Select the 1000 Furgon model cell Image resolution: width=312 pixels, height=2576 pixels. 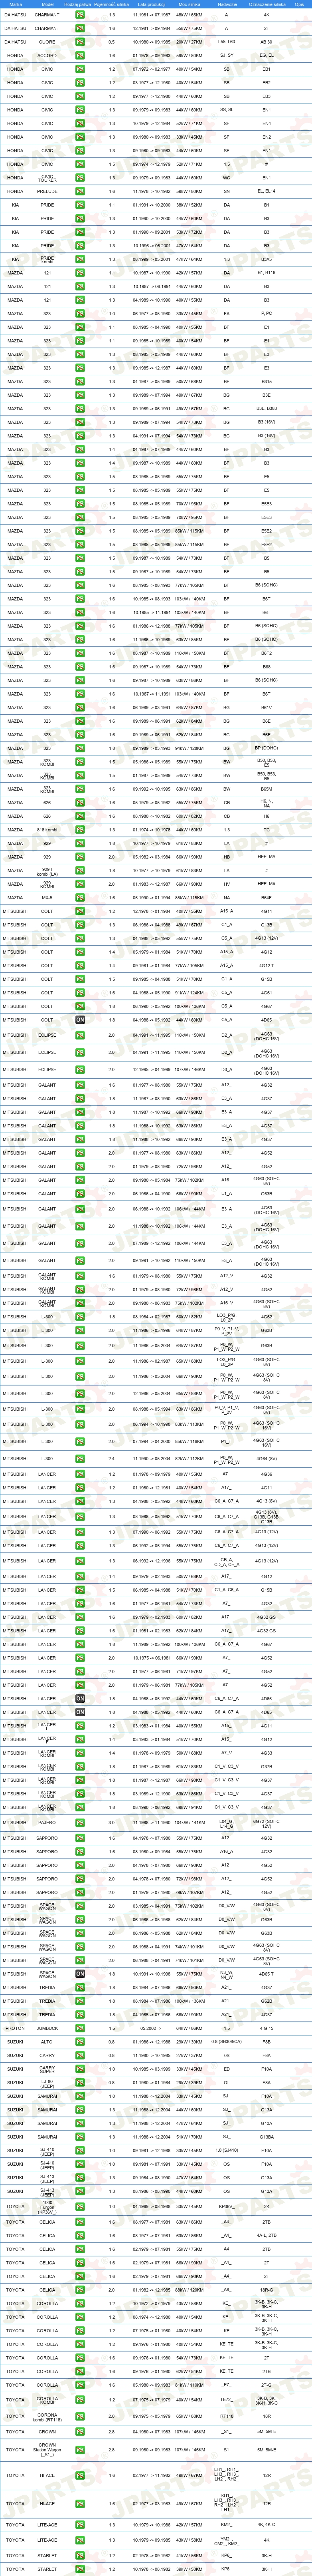point(47,2206)
